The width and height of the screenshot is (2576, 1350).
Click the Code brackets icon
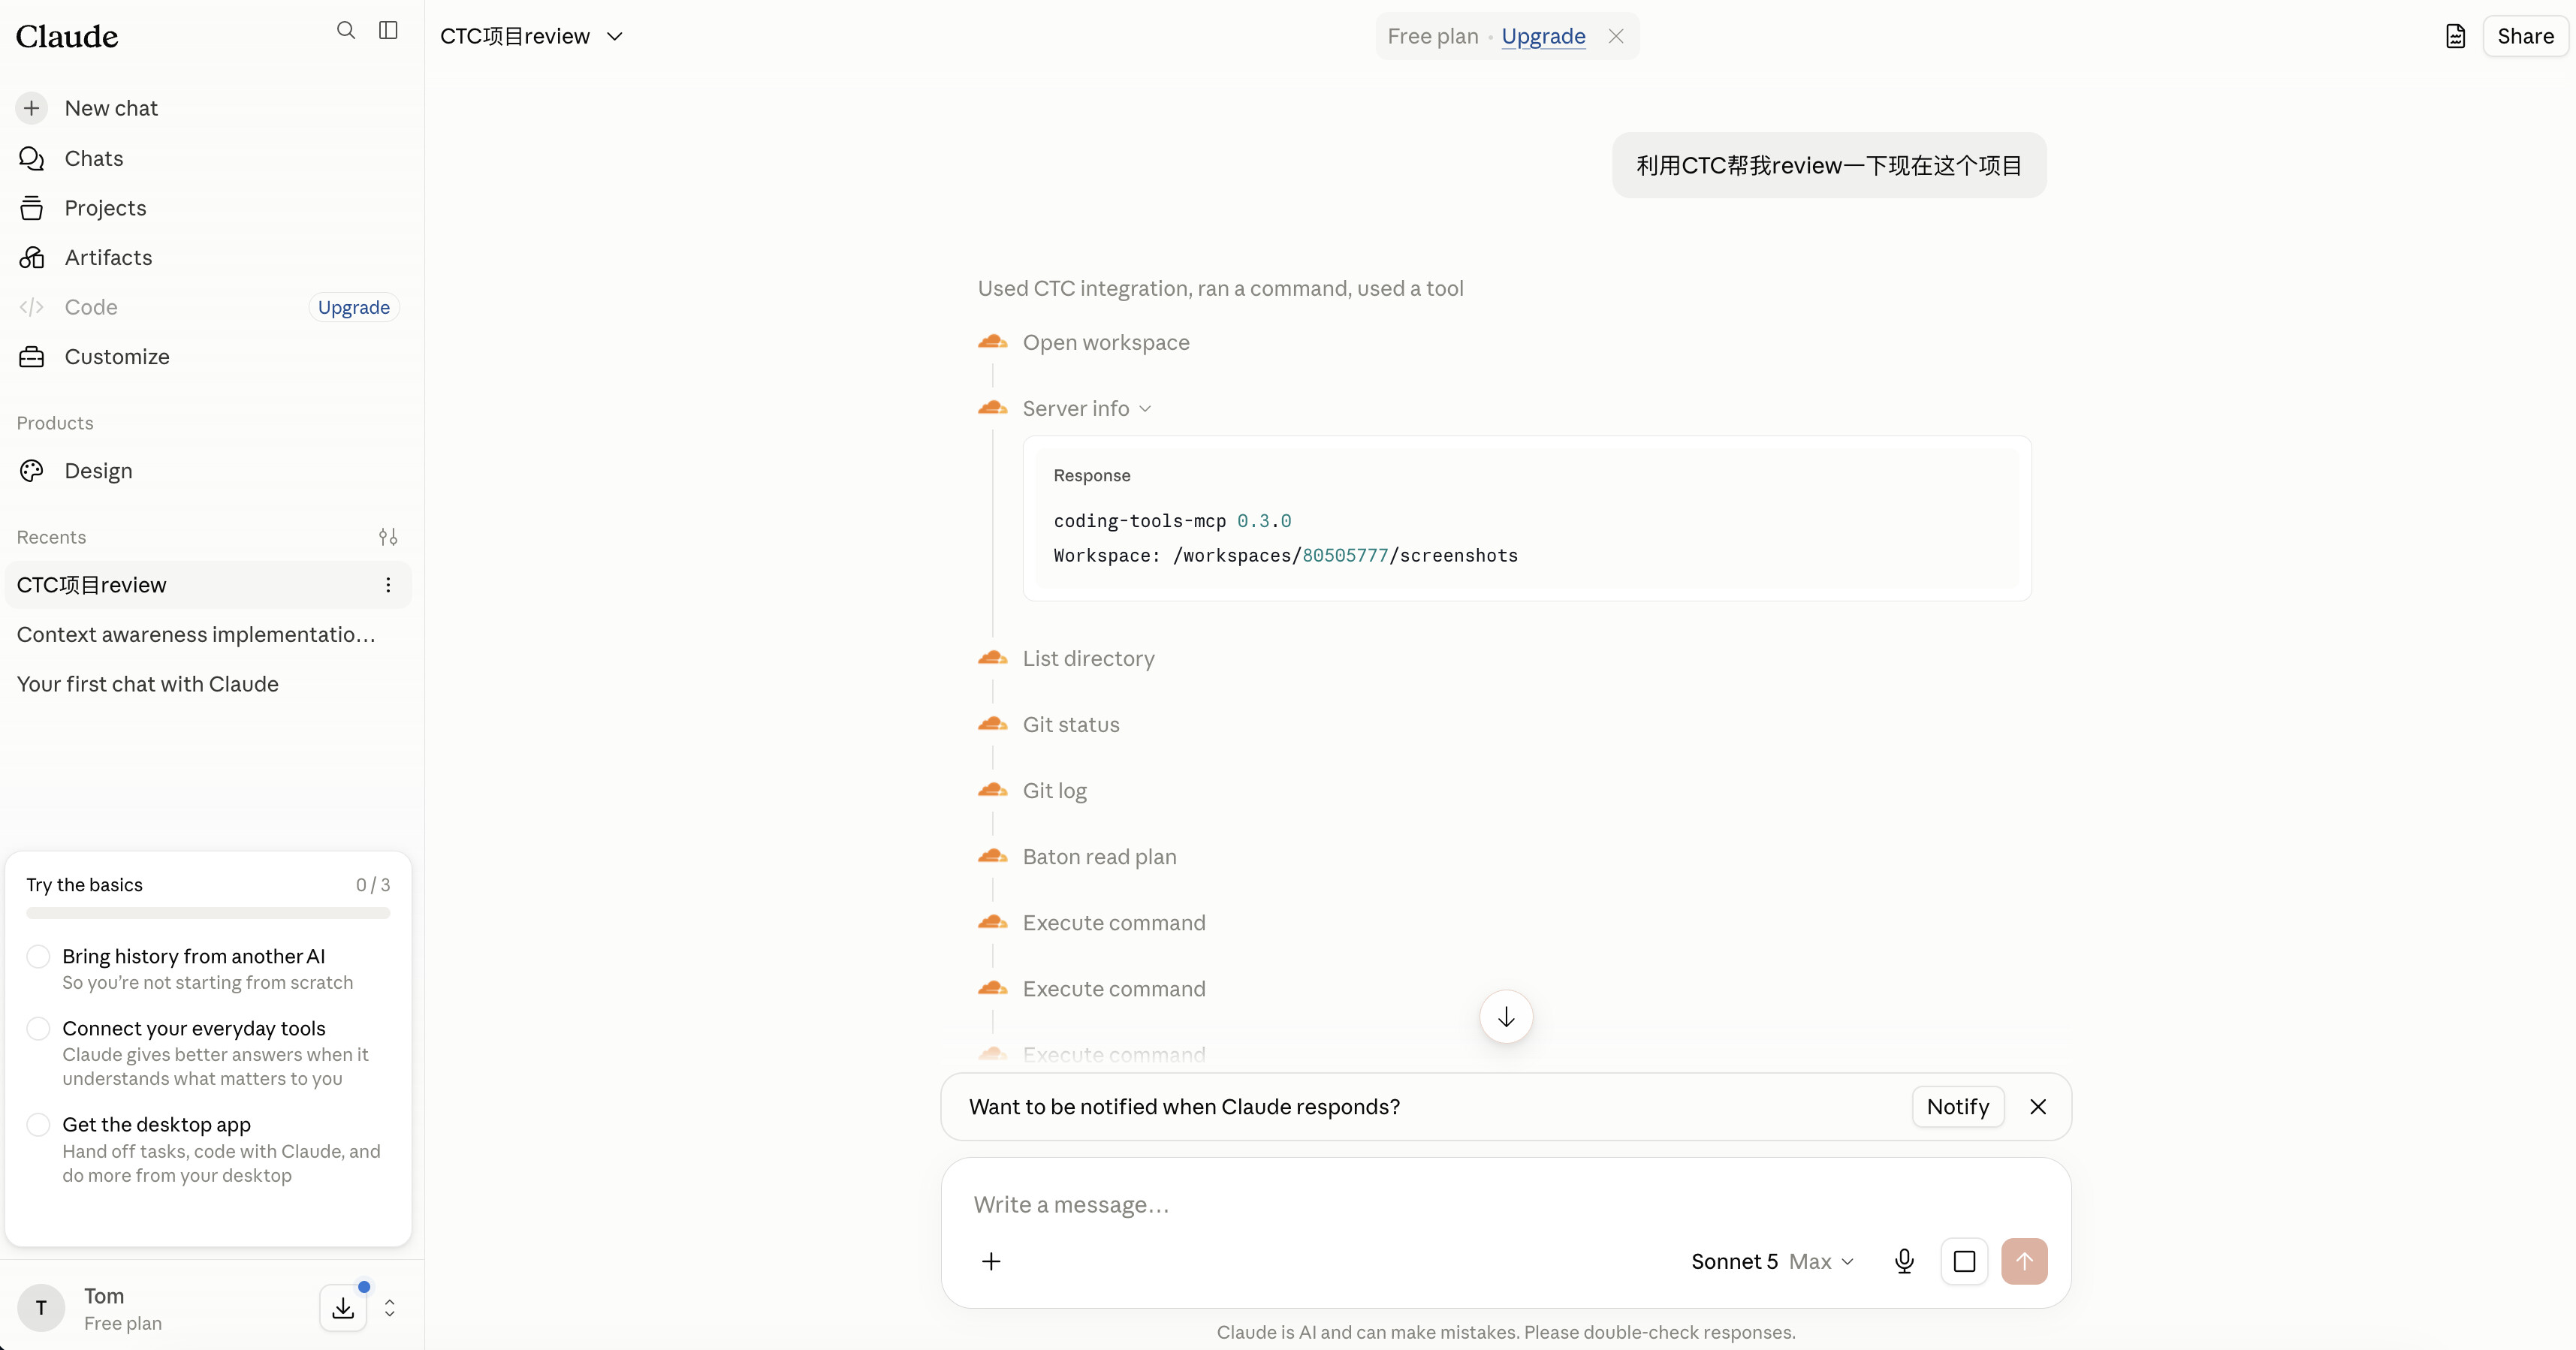tap(32, 307)
